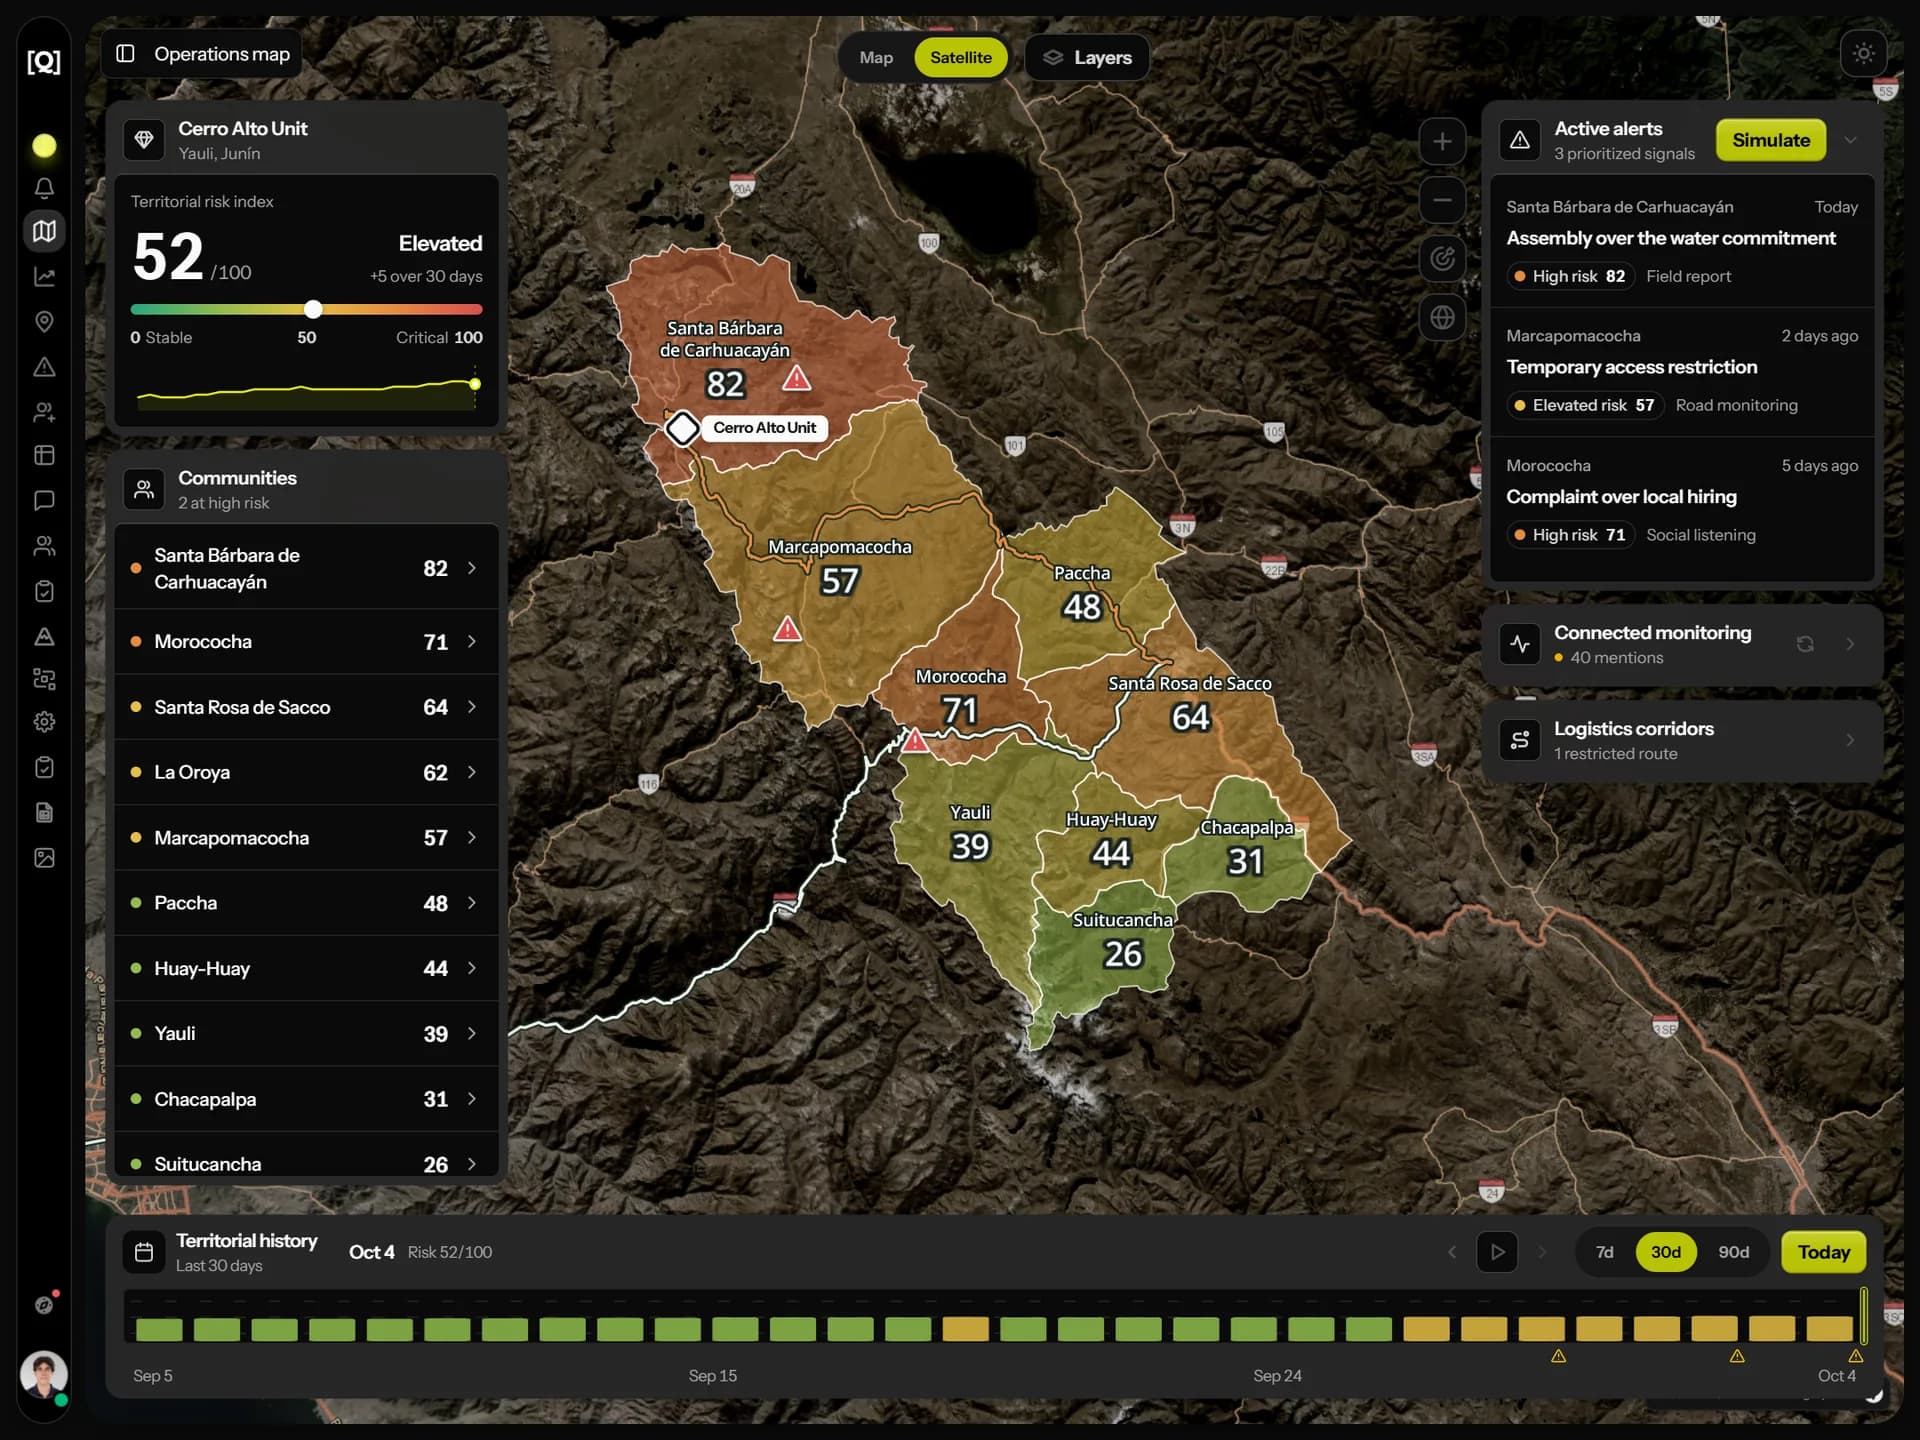1920x1440 pixels.
Task: Click the mountain sidebar icon
Action: [44, 636]
